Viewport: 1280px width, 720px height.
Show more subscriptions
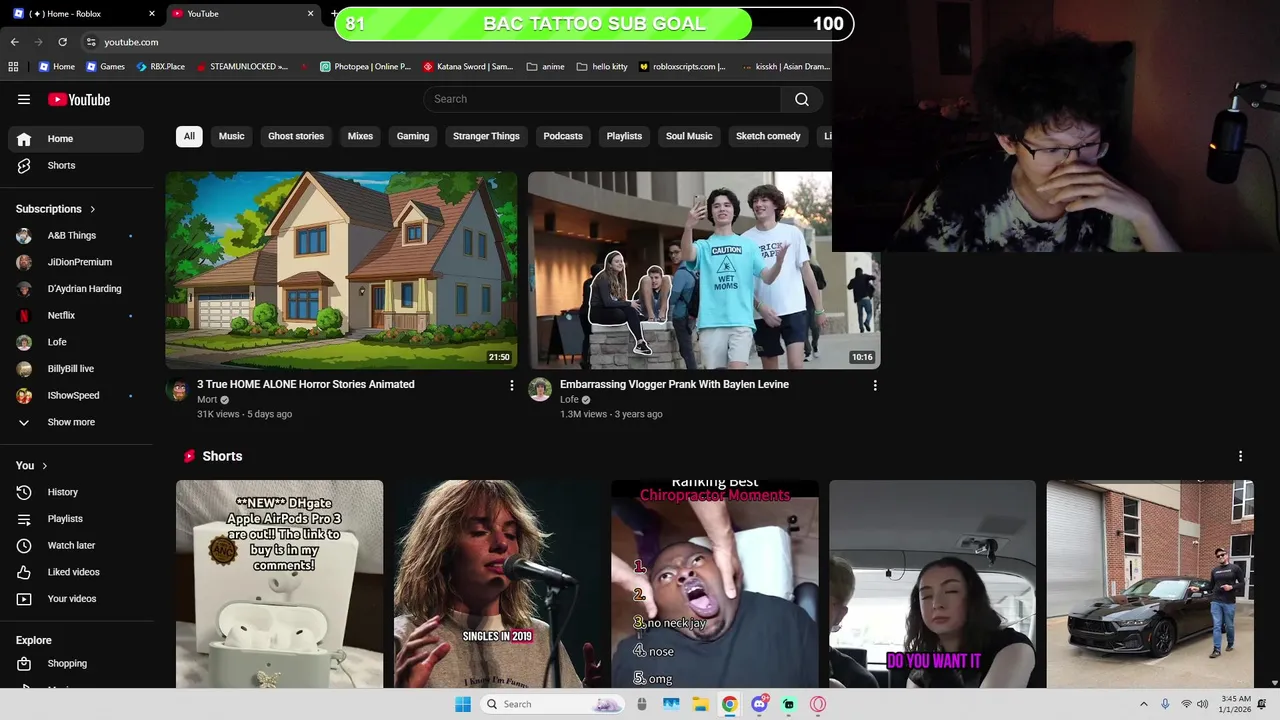point(76,422)
